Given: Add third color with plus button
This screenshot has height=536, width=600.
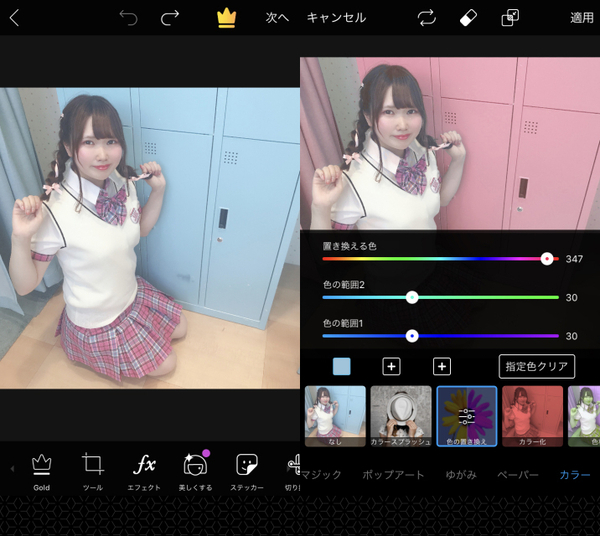Looking at the screenshot, I should point(442,367).
